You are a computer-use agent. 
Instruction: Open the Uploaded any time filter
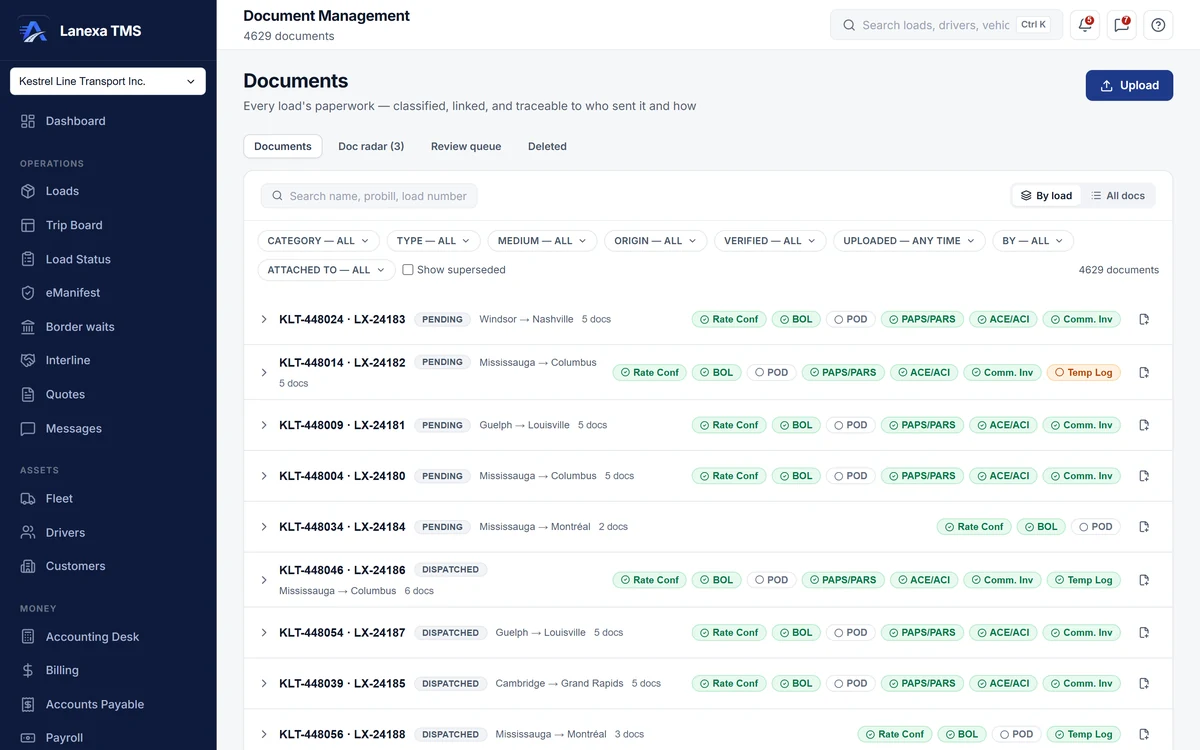pyautogui.click(x=909, y=241)
